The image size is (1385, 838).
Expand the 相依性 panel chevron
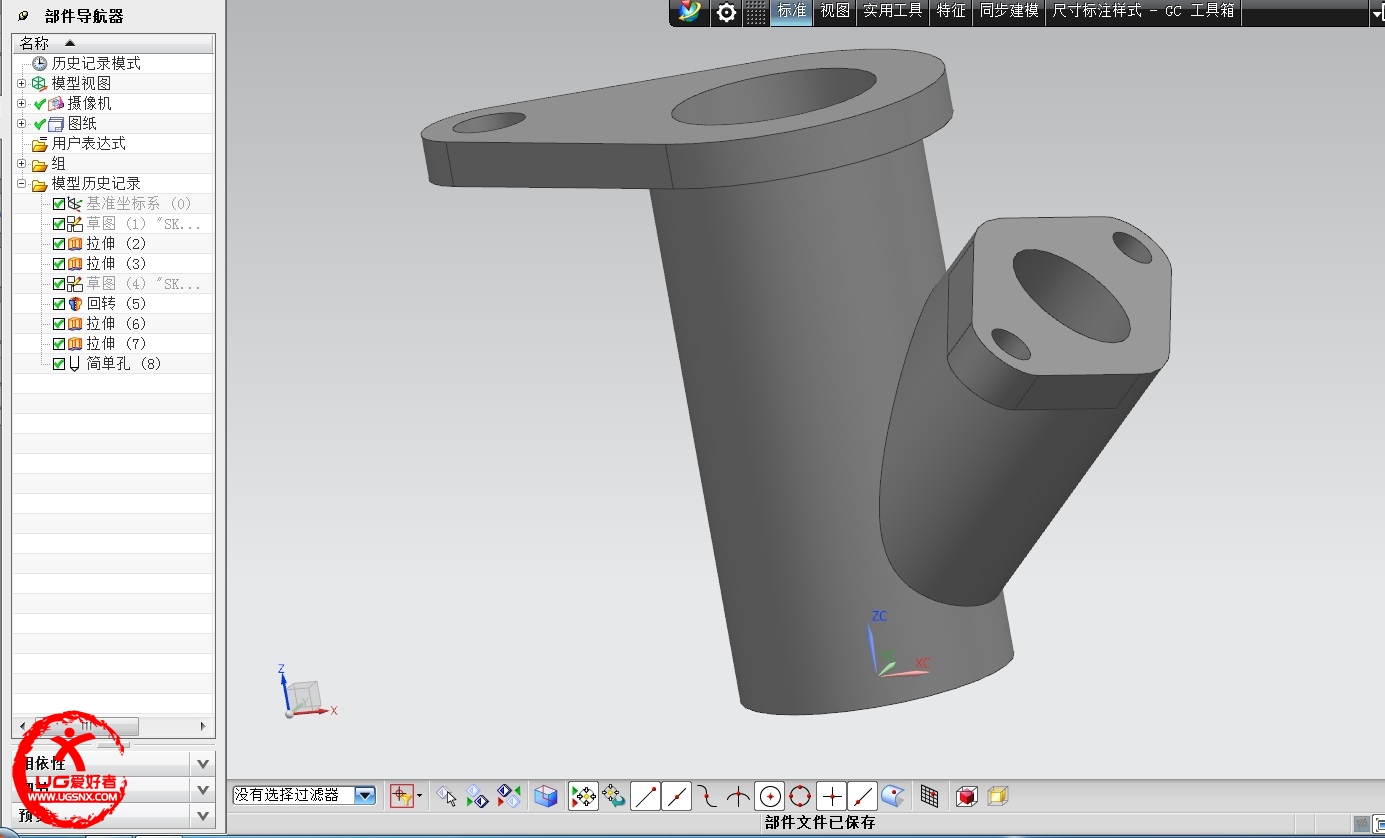pos(203,764)
